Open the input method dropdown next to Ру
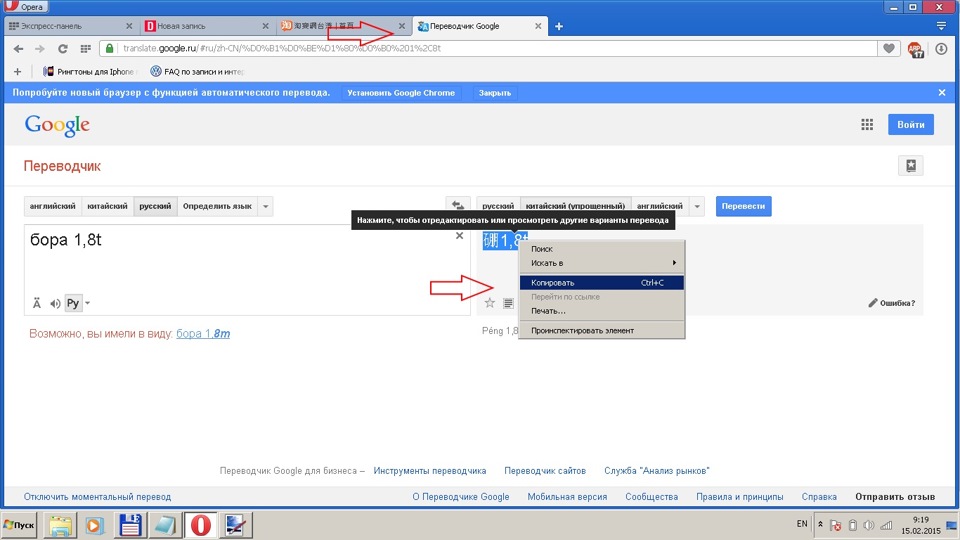The width and height of the screenshot is (960, 540). 88,303
